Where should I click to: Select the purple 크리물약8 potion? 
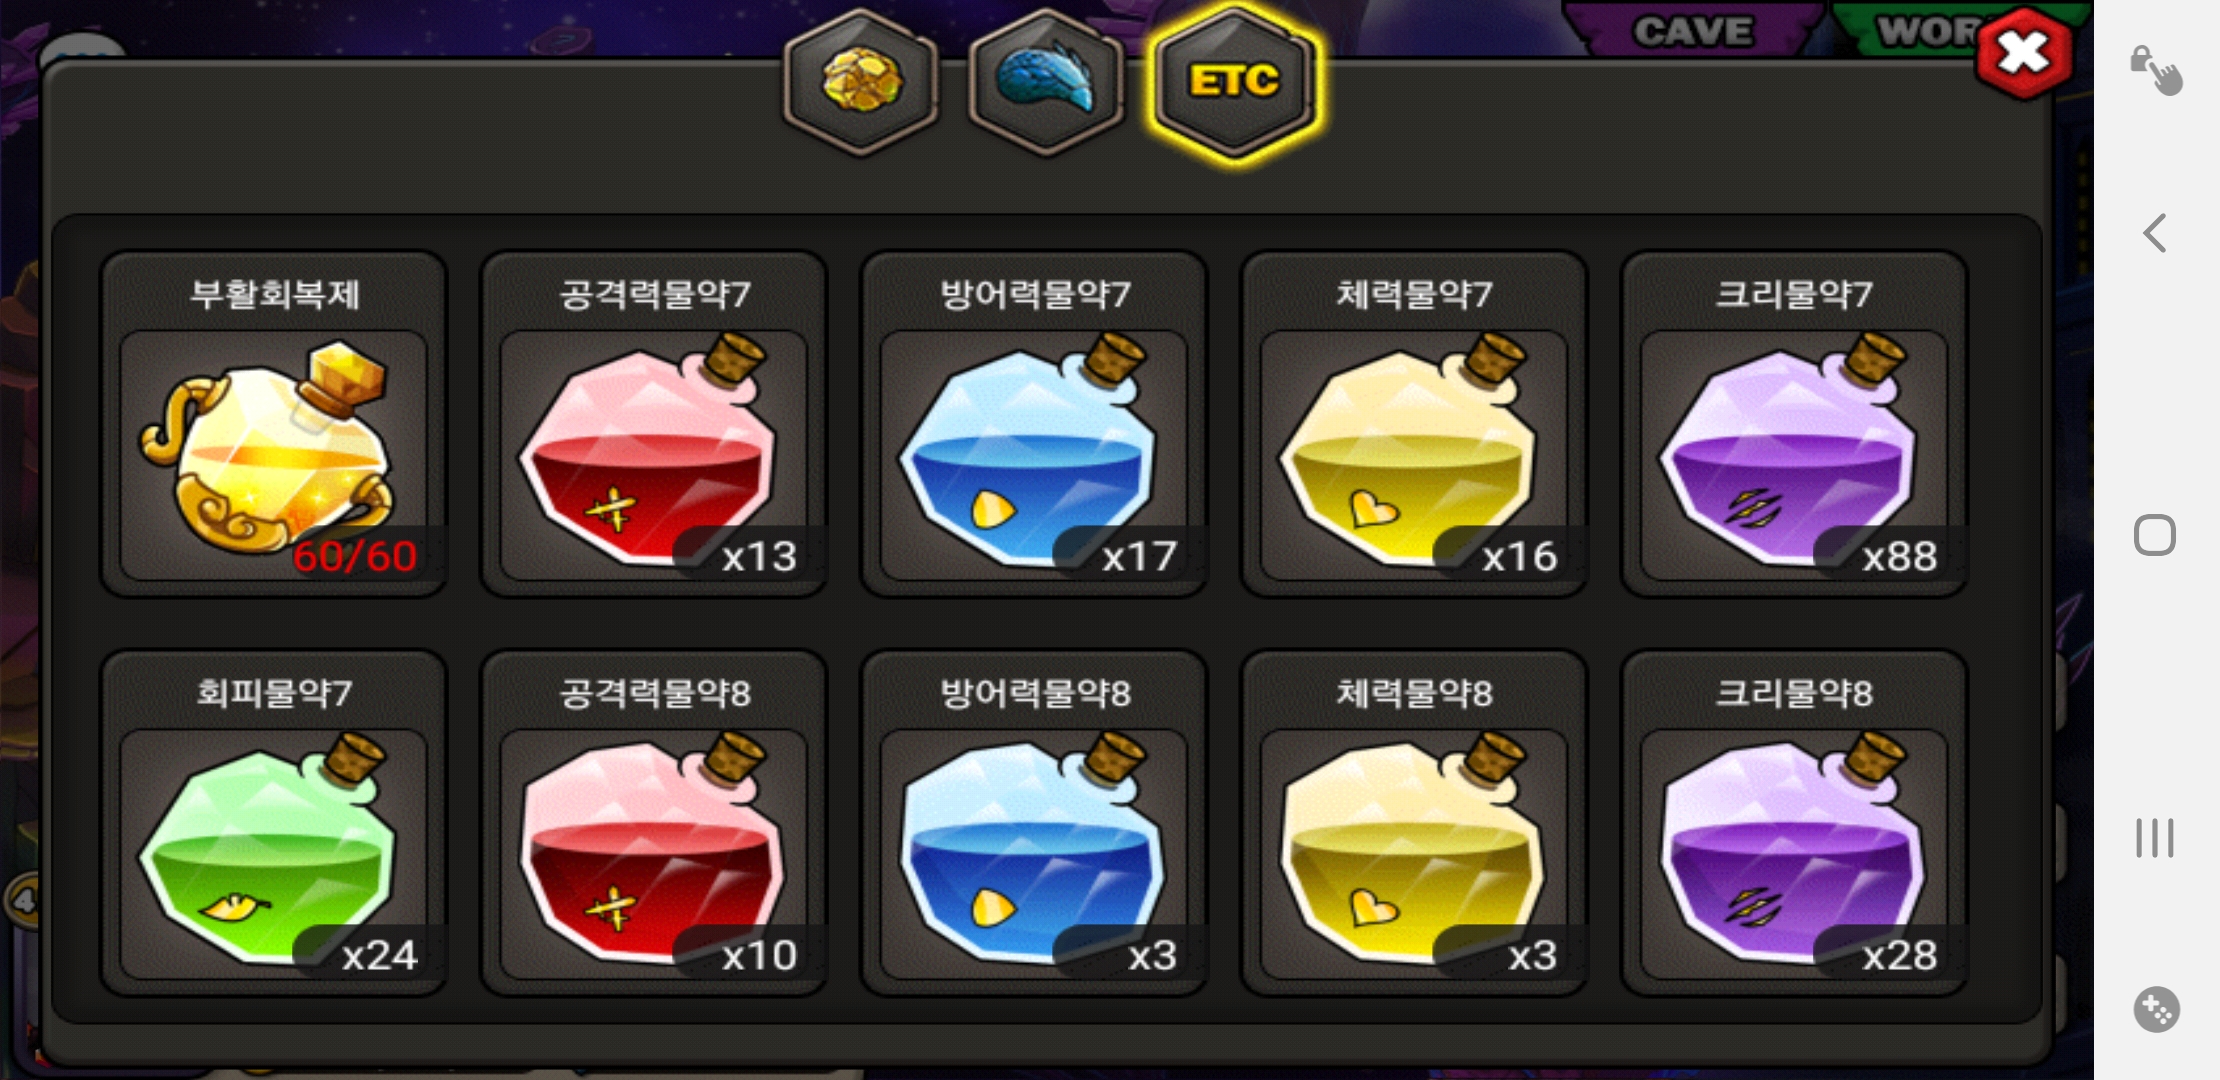[1793, 823]
